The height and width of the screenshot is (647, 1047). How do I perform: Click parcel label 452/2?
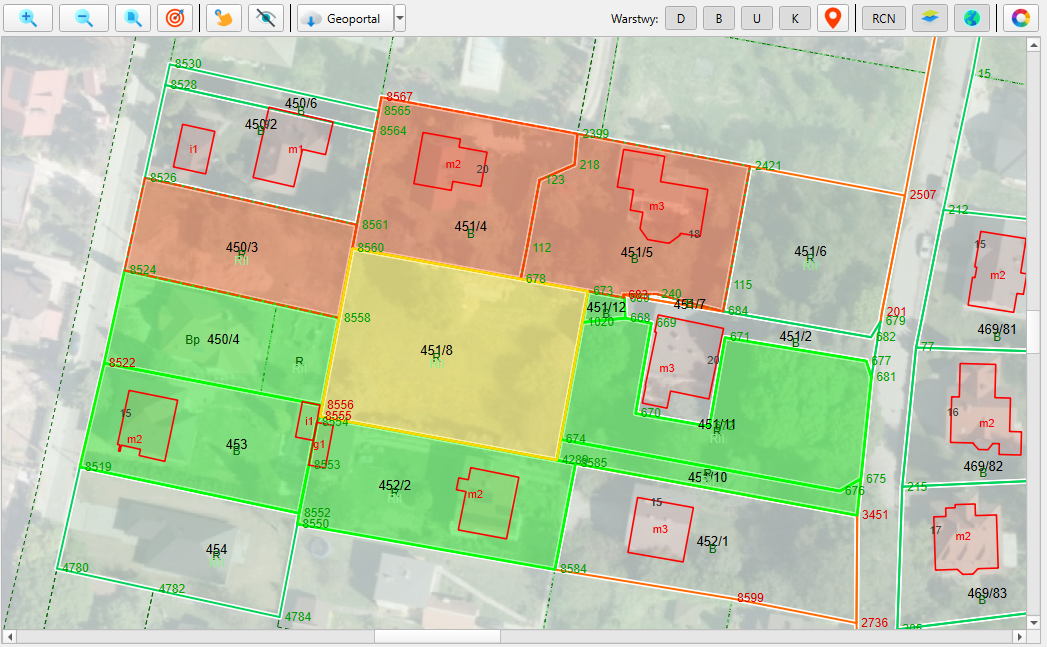[395, 485]
